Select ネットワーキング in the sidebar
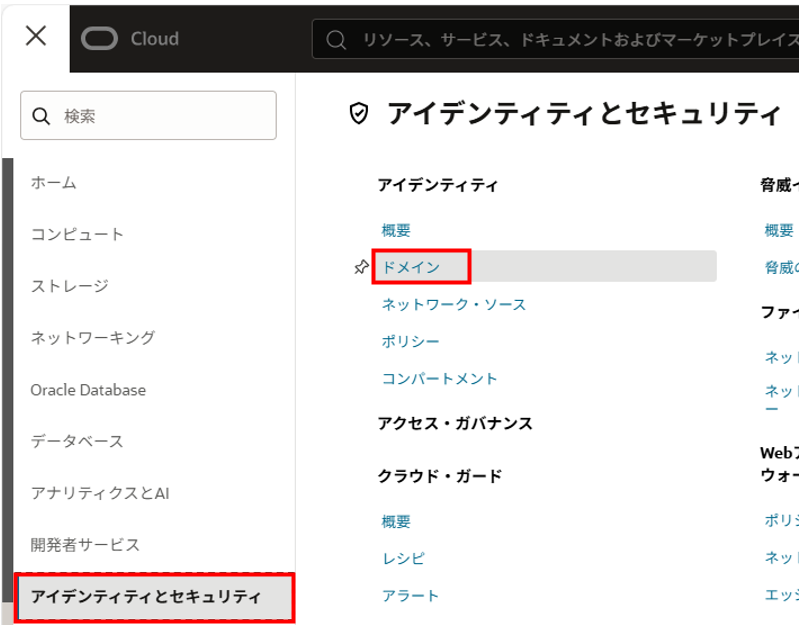The height and width of the screenshot is (625, 804). click(x=92, y=338)
